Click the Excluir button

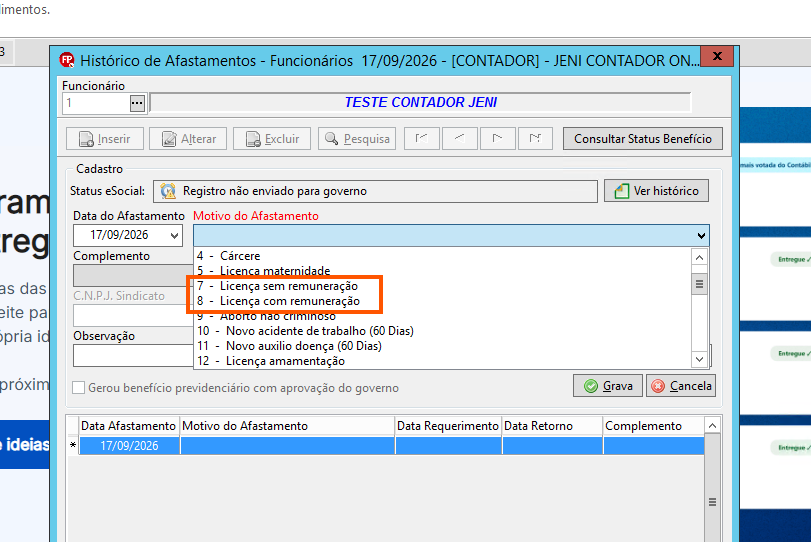click(272, 139)
